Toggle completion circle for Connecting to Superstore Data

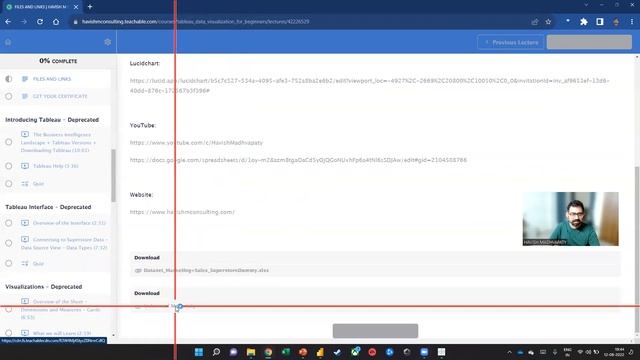tap(9, 243)
